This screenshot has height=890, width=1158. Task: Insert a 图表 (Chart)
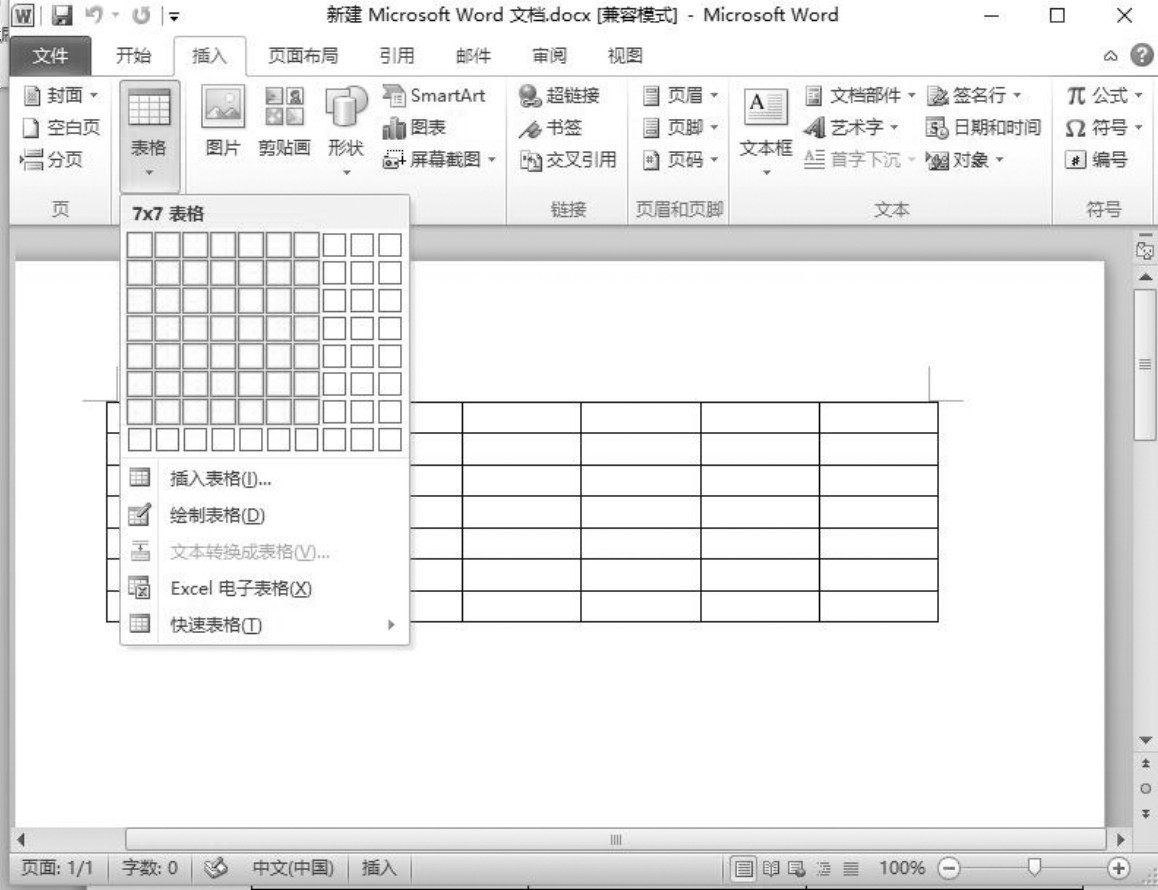414,128
